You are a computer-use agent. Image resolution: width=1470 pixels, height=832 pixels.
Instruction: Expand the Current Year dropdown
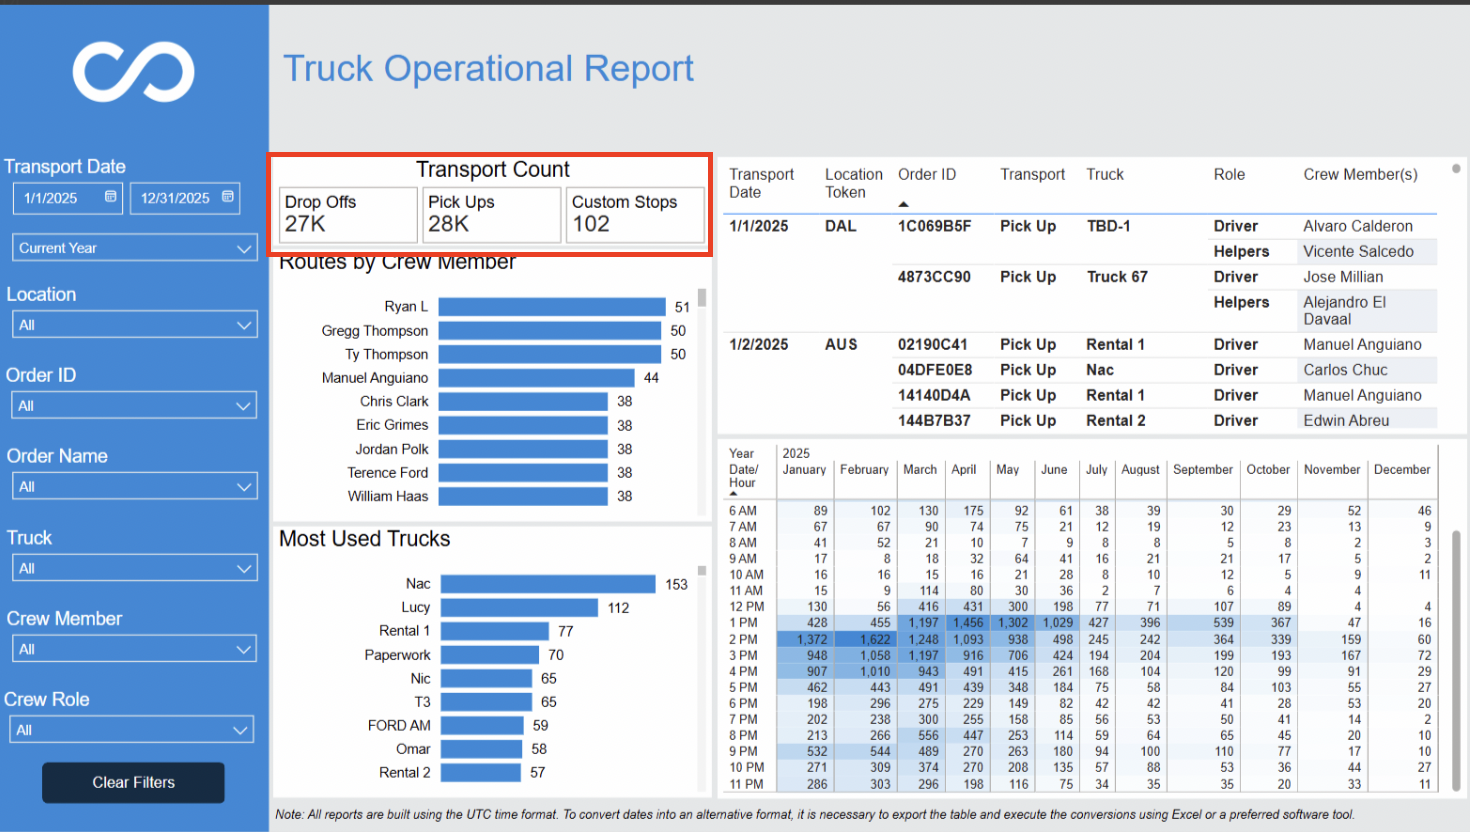135,248
